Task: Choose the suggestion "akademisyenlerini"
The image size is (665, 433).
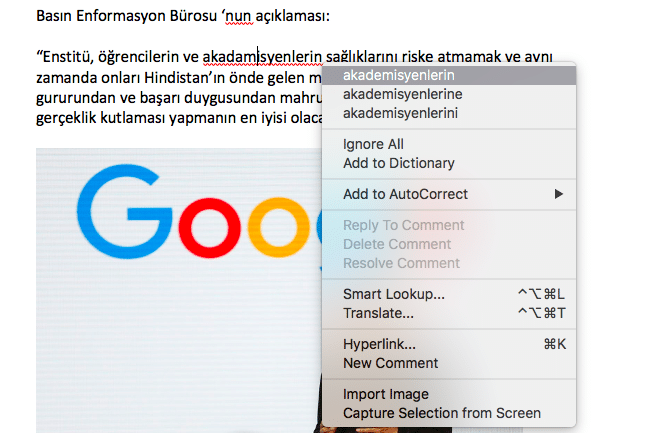Action: pyautogui.click(x=449, y=113)
